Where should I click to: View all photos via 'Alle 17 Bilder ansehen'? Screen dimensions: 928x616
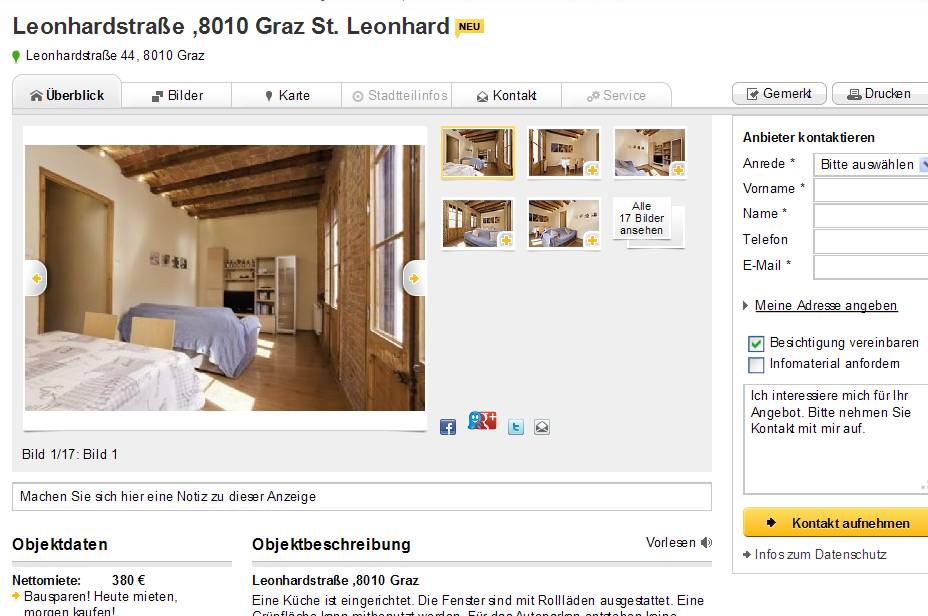[642, 218]
